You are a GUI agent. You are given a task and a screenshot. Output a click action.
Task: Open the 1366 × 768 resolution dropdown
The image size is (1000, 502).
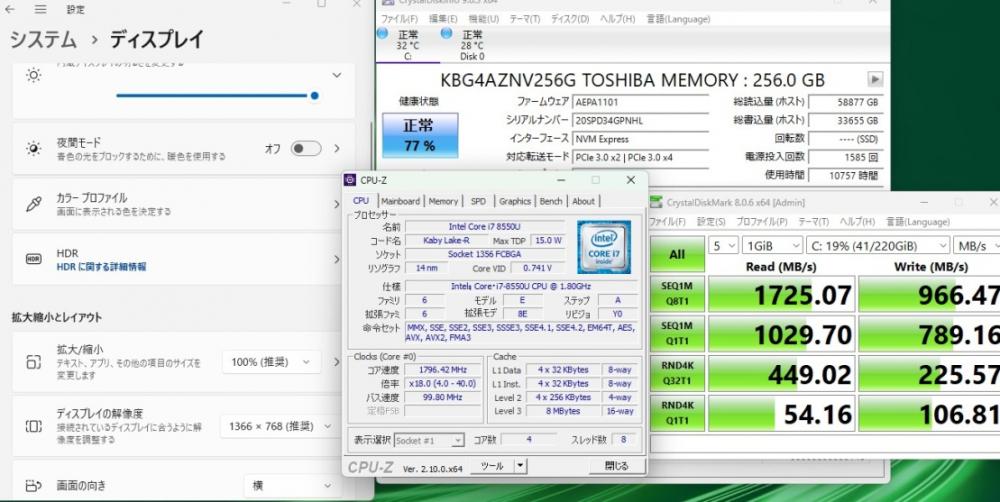279,426
